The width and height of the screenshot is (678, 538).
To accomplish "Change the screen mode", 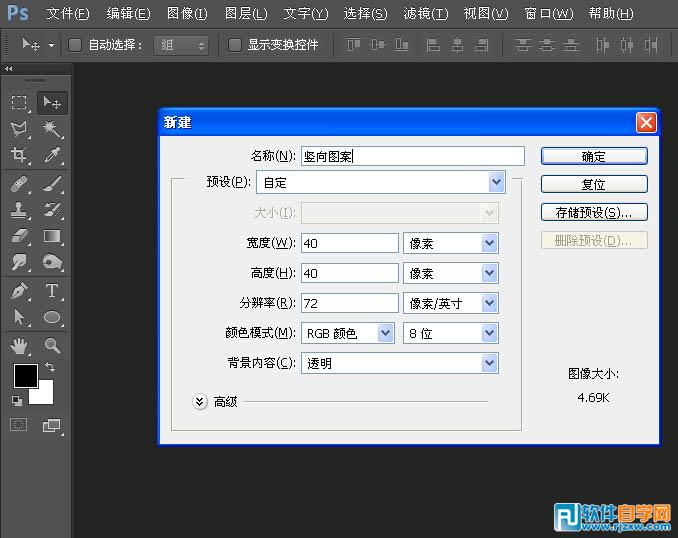I will (x=52, y=426).
